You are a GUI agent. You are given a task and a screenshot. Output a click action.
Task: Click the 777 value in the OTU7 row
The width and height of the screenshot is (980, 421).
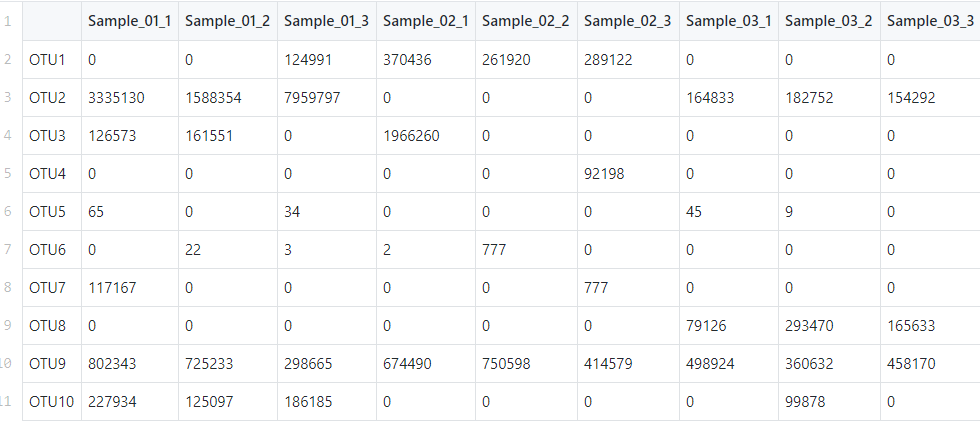click(x=628, y=287)
